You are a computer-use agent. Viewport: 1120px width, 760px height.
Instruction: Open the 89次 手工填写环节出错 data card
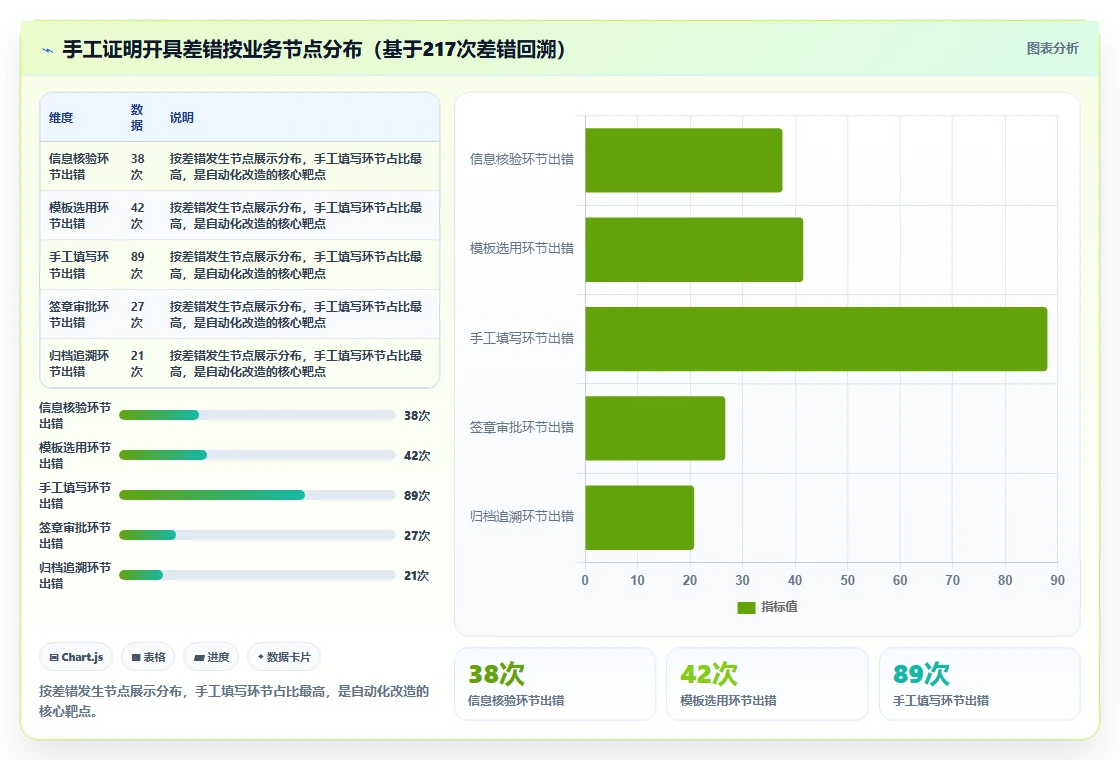979,684
